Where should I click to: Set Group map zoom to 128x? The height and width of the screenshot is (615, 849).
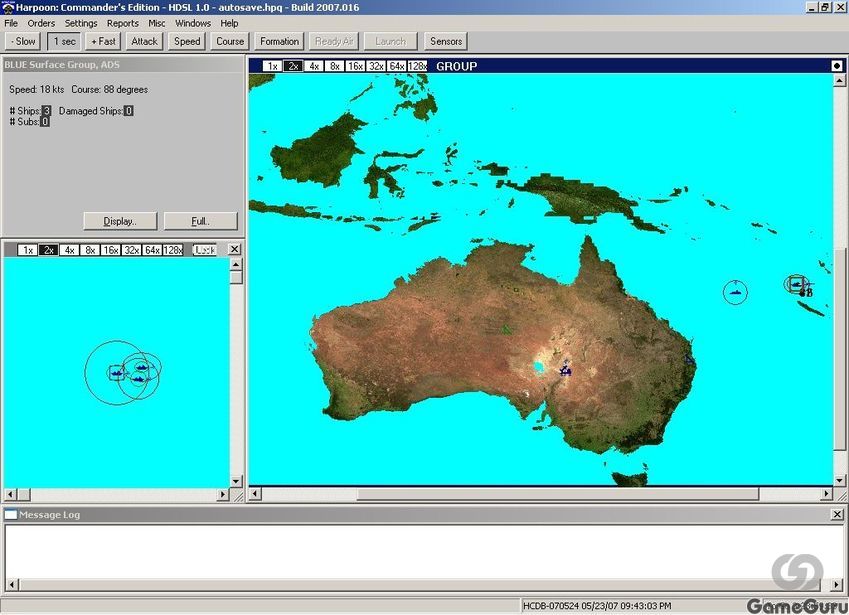point(417,66)
